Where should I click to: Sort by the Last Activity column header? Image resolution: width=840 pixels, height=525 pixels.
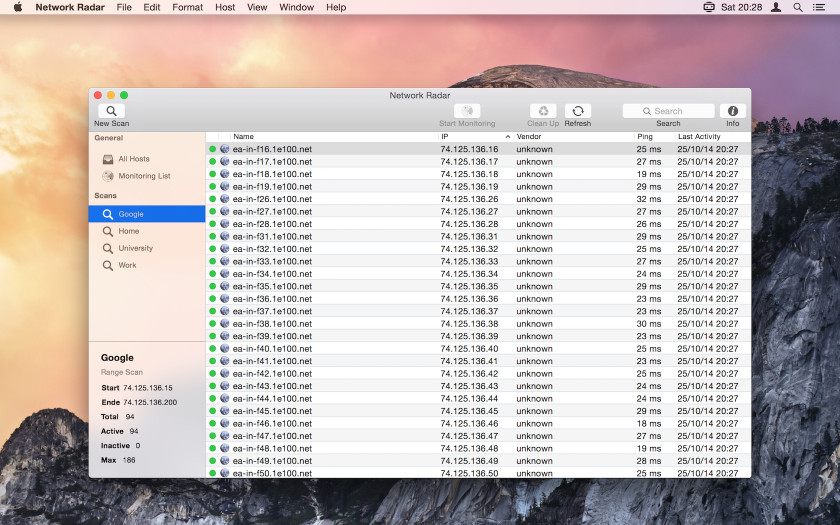[712, 137]
